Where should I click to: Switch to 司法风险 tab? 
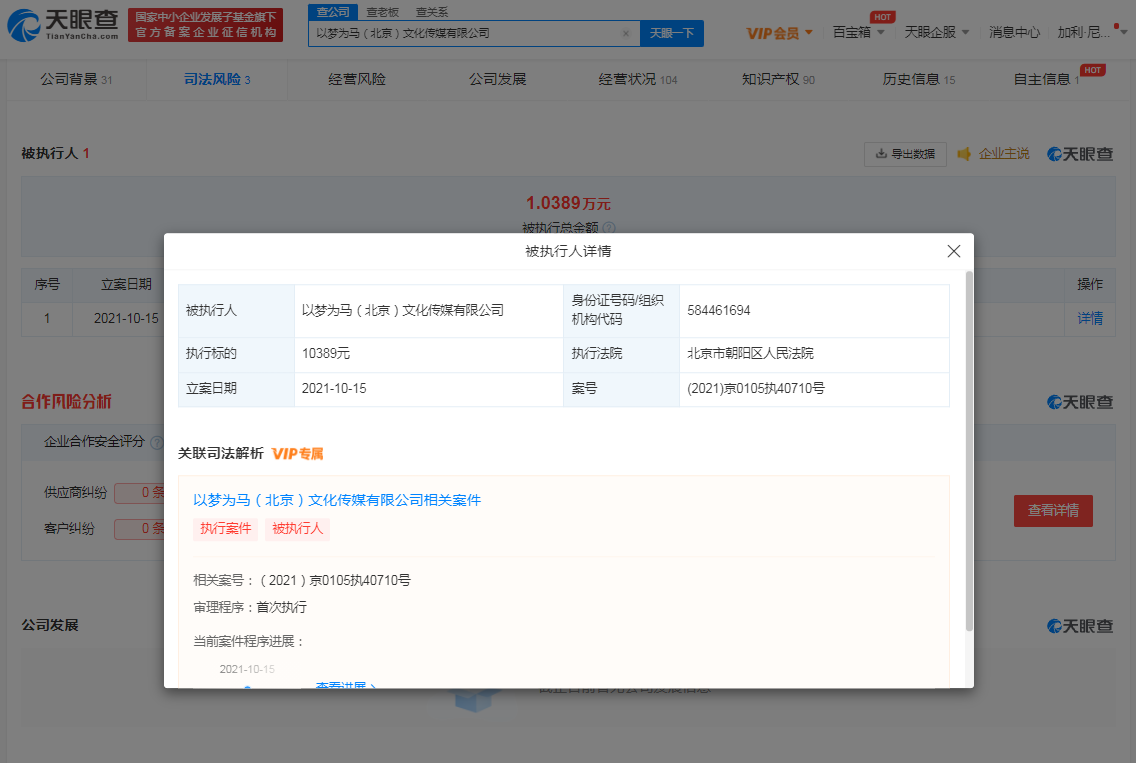tap(217, 80)
